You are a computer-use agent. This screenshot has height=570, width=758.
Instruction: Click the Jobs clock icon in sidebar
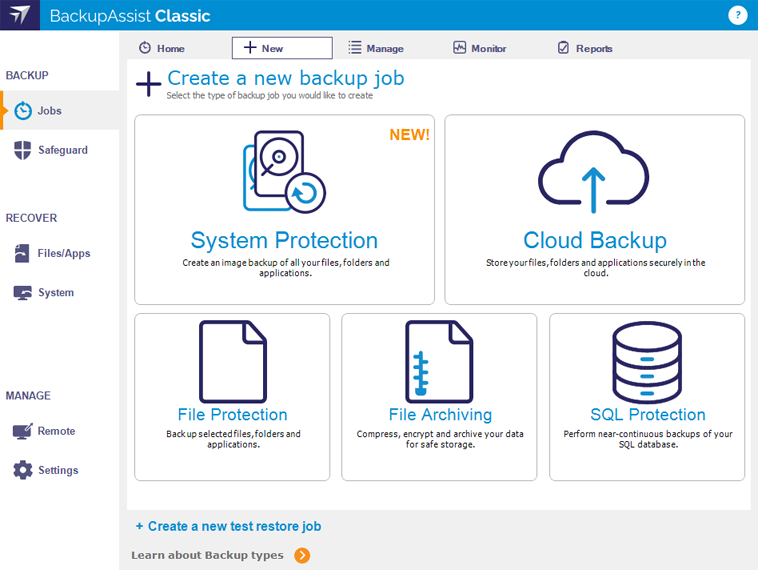(x=23, y=111)
